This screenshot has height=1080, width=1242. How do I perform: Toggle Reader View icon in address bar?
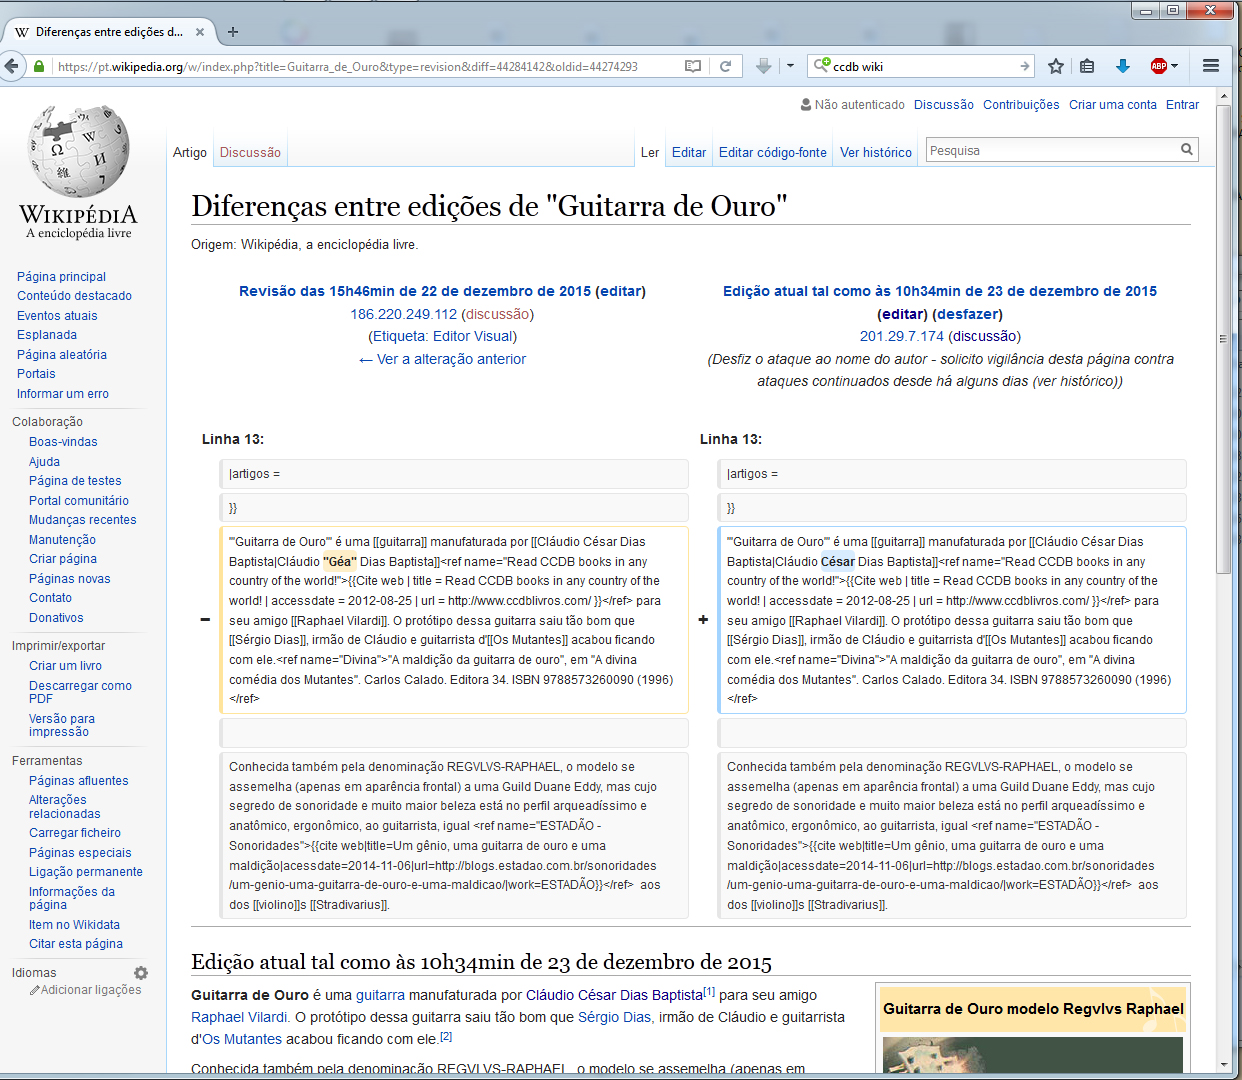point(692,66)
